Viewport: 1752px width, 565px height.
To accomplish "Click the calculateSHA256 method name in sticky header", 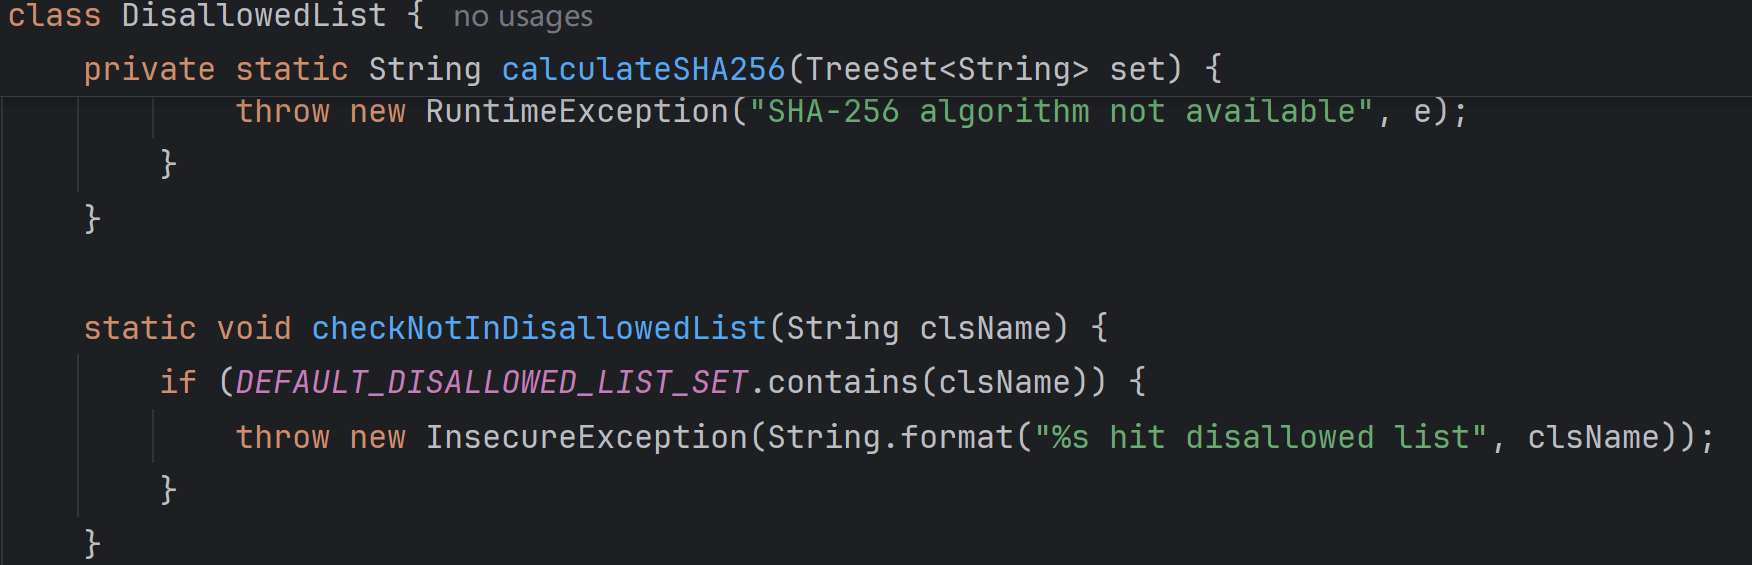I will pyautogui.click(x=643, y=69).
